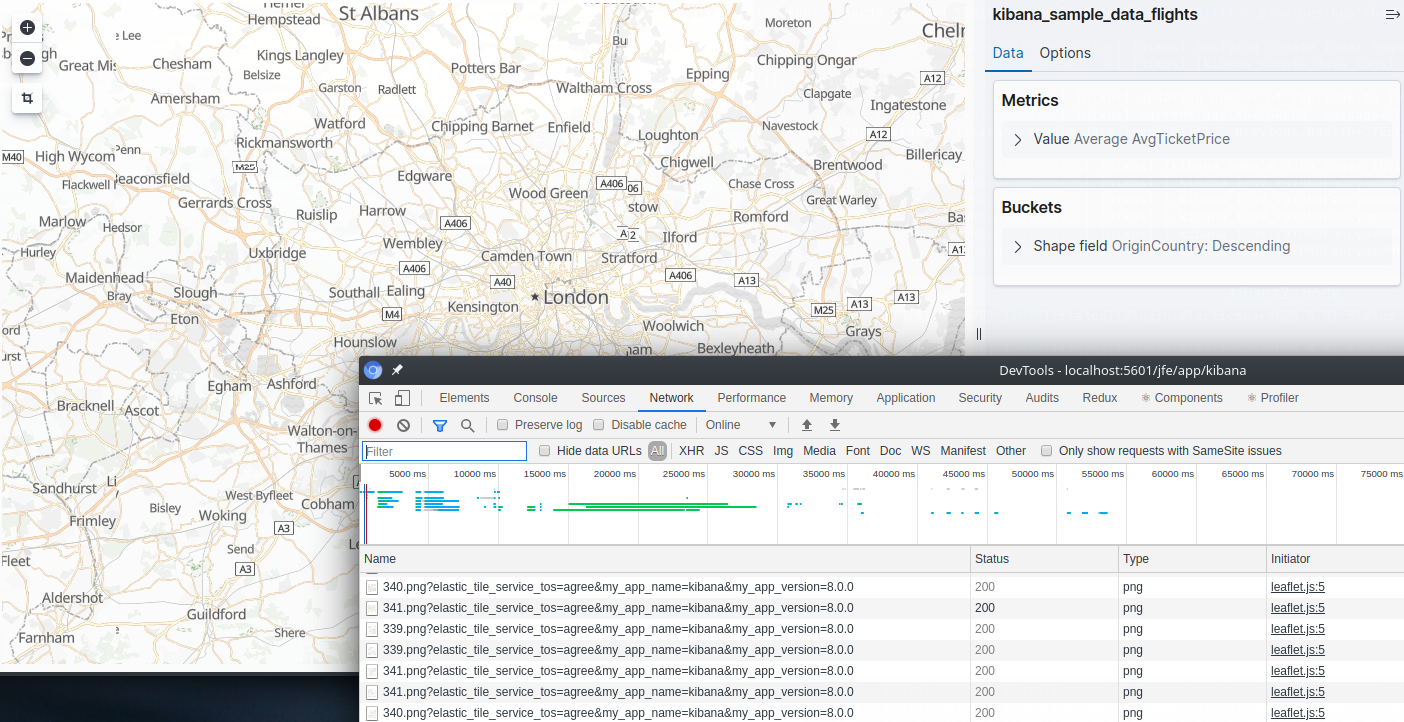Open the Sources tab in DevTools
1404x722 pixels.
click(x=603, y=398)
